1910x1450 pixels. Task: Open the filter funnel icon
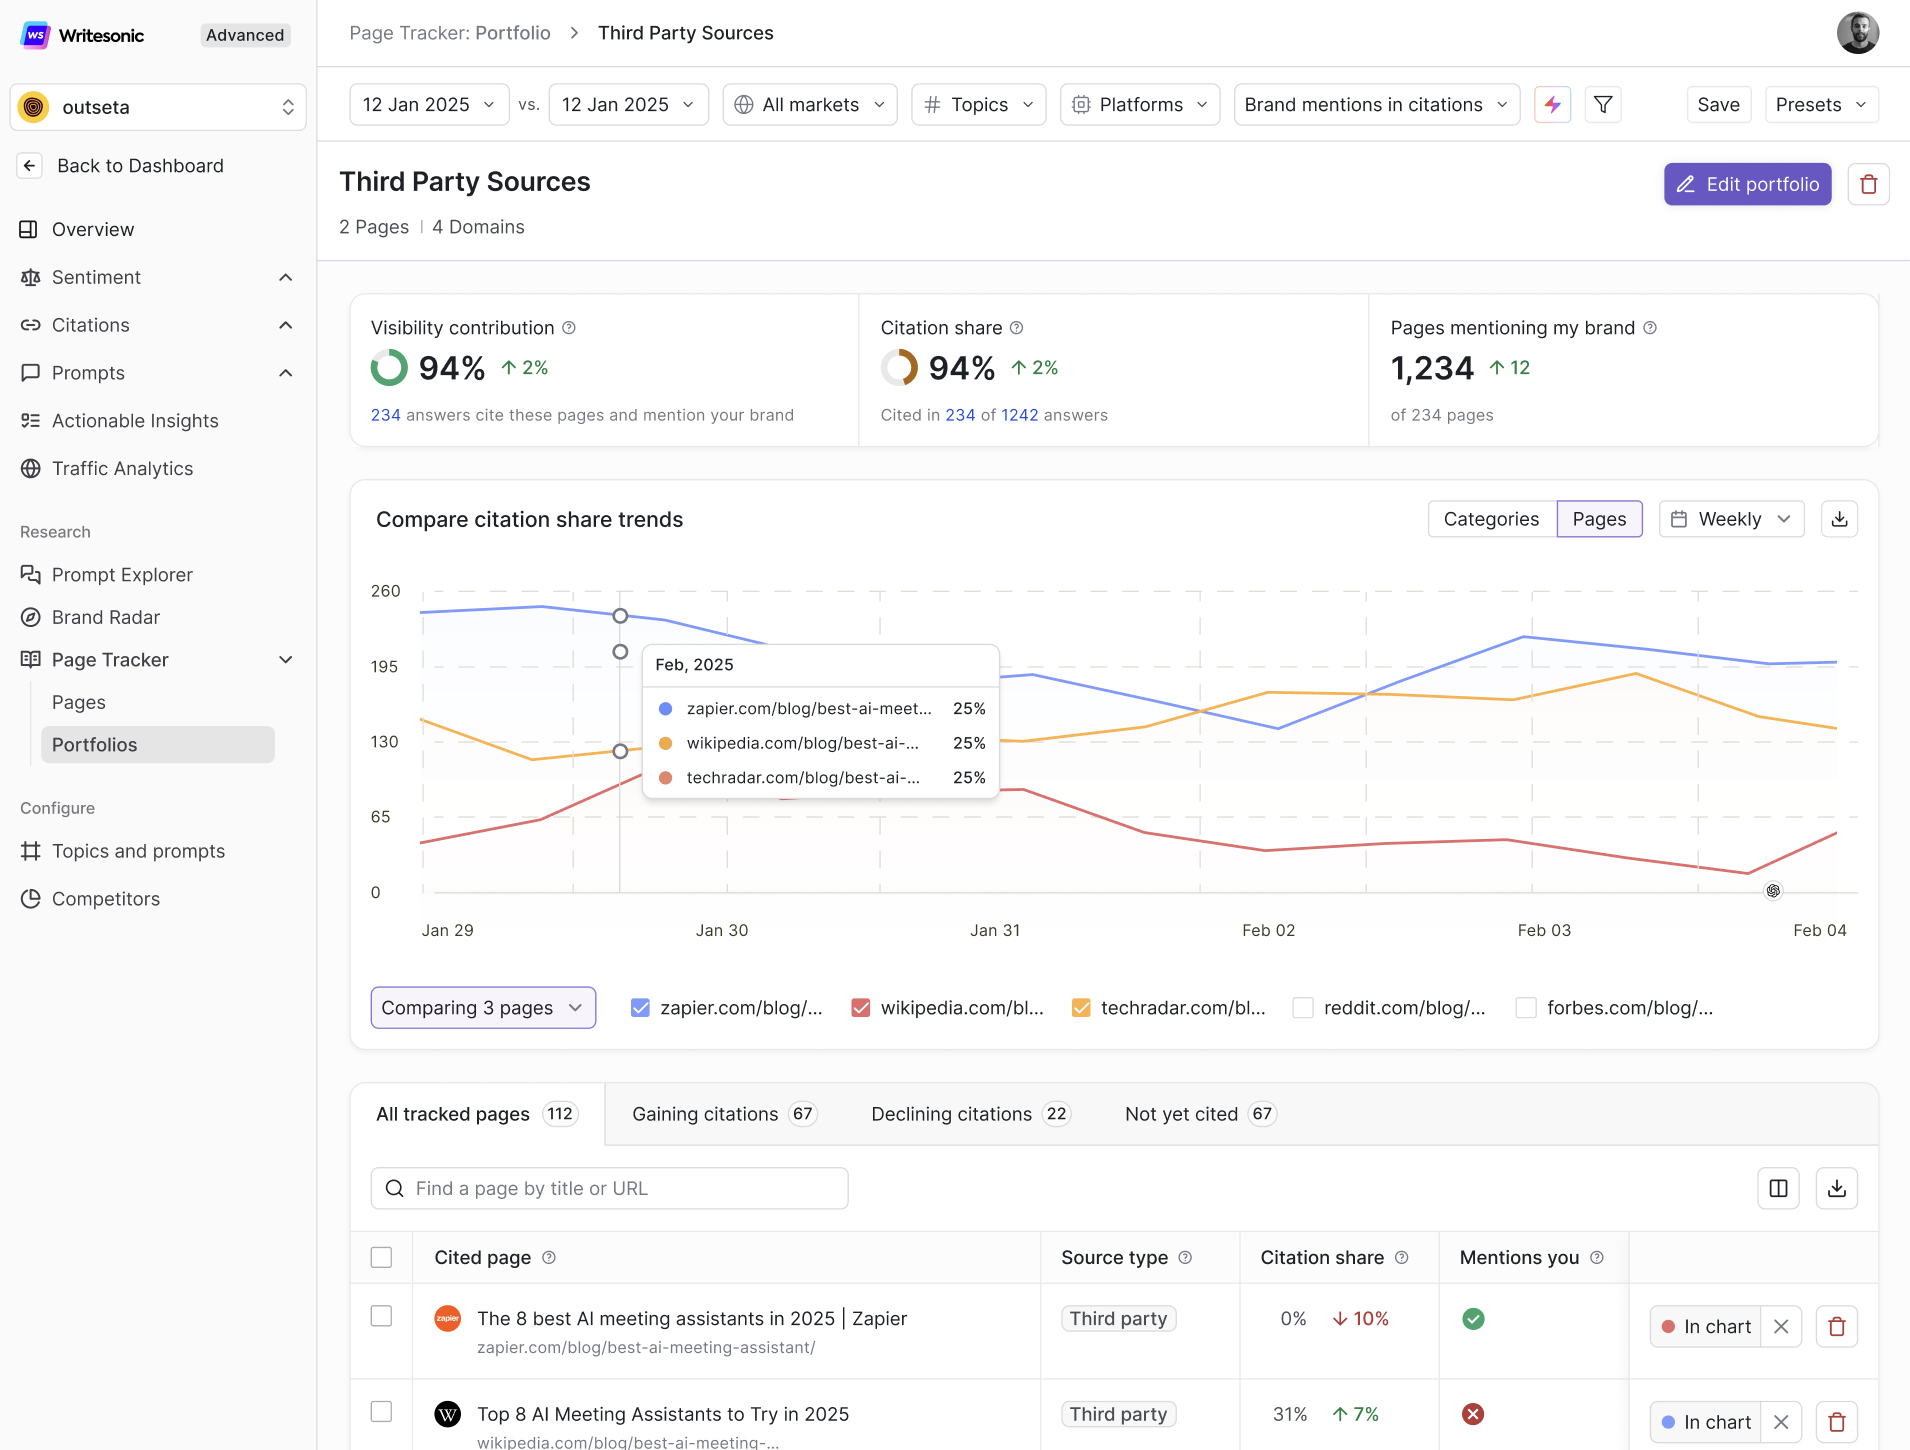1603,105
